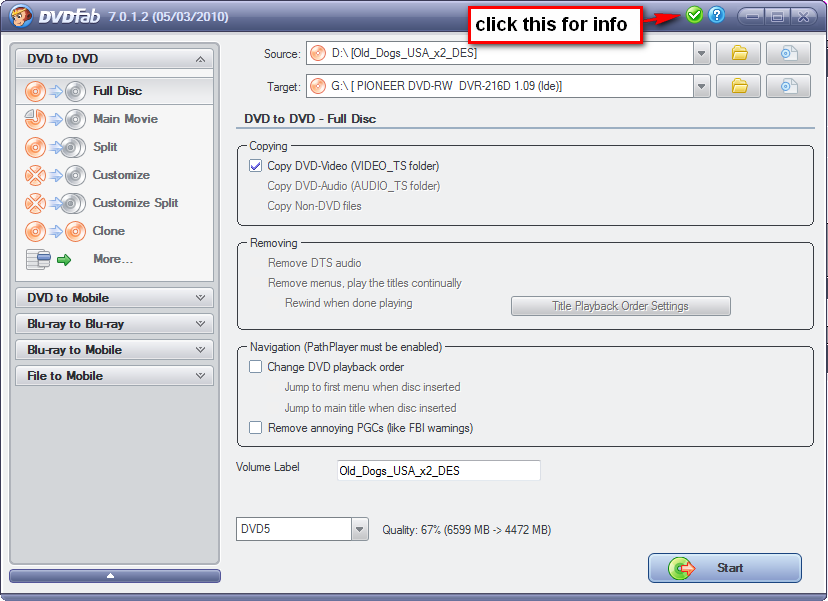Viewport: 828px width, 601px height.
Task: Open the Source drive dropdown
Action: coord(701,53)
